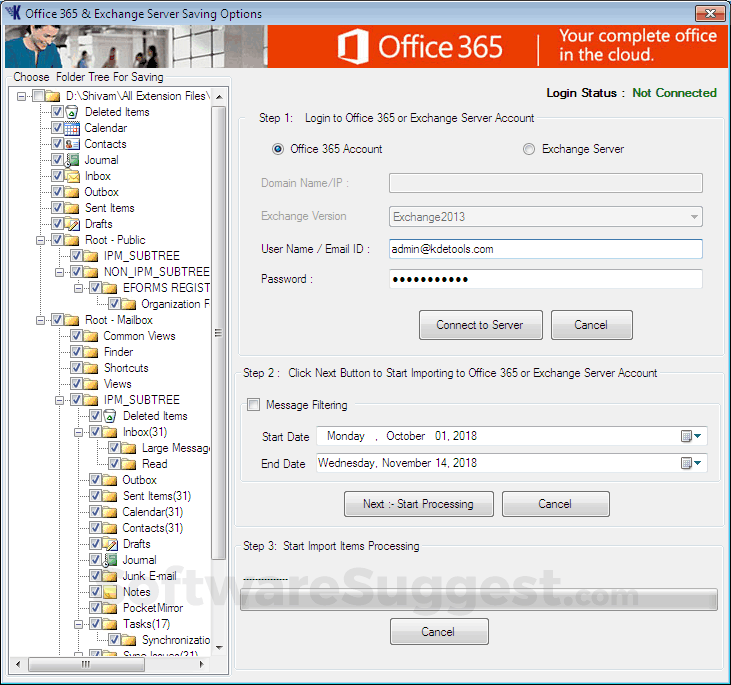Select the Large Messages tree item
Image resolution: width=731 pixels, height=685 pixels.
click(176, 448)
